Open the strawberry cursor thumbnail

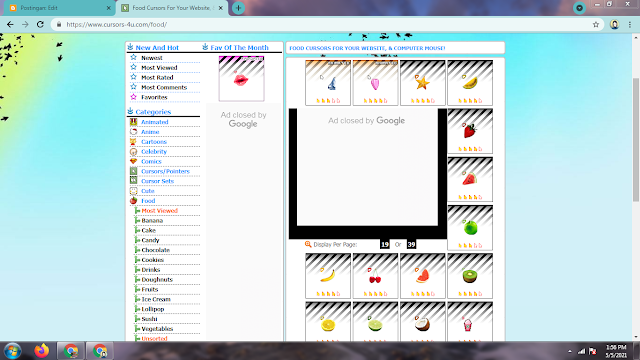470,131
